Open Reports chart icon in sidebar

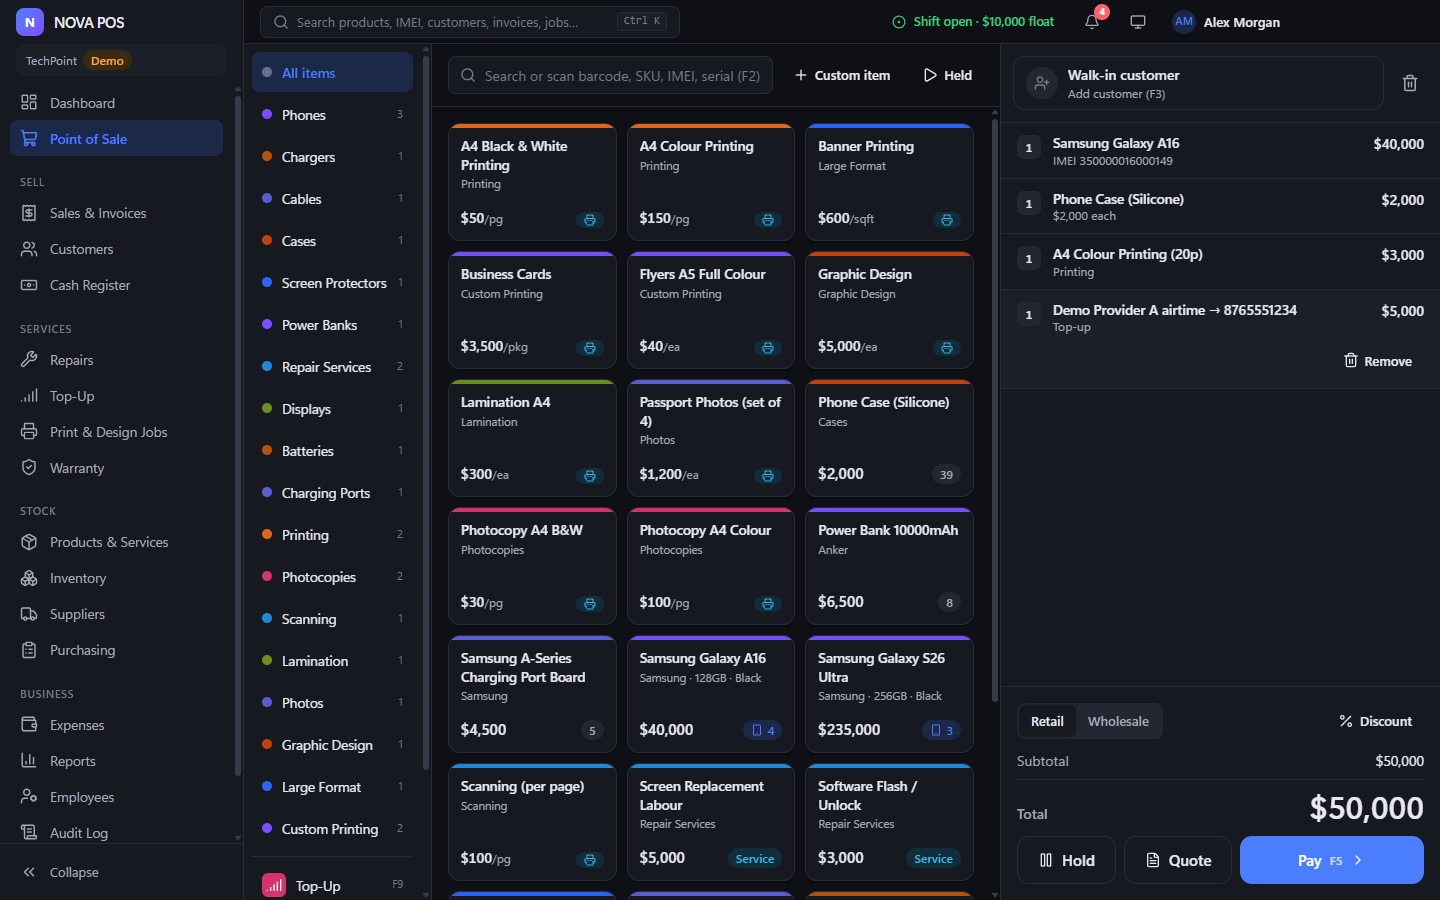pyautogui.click(x=29, y=761)
